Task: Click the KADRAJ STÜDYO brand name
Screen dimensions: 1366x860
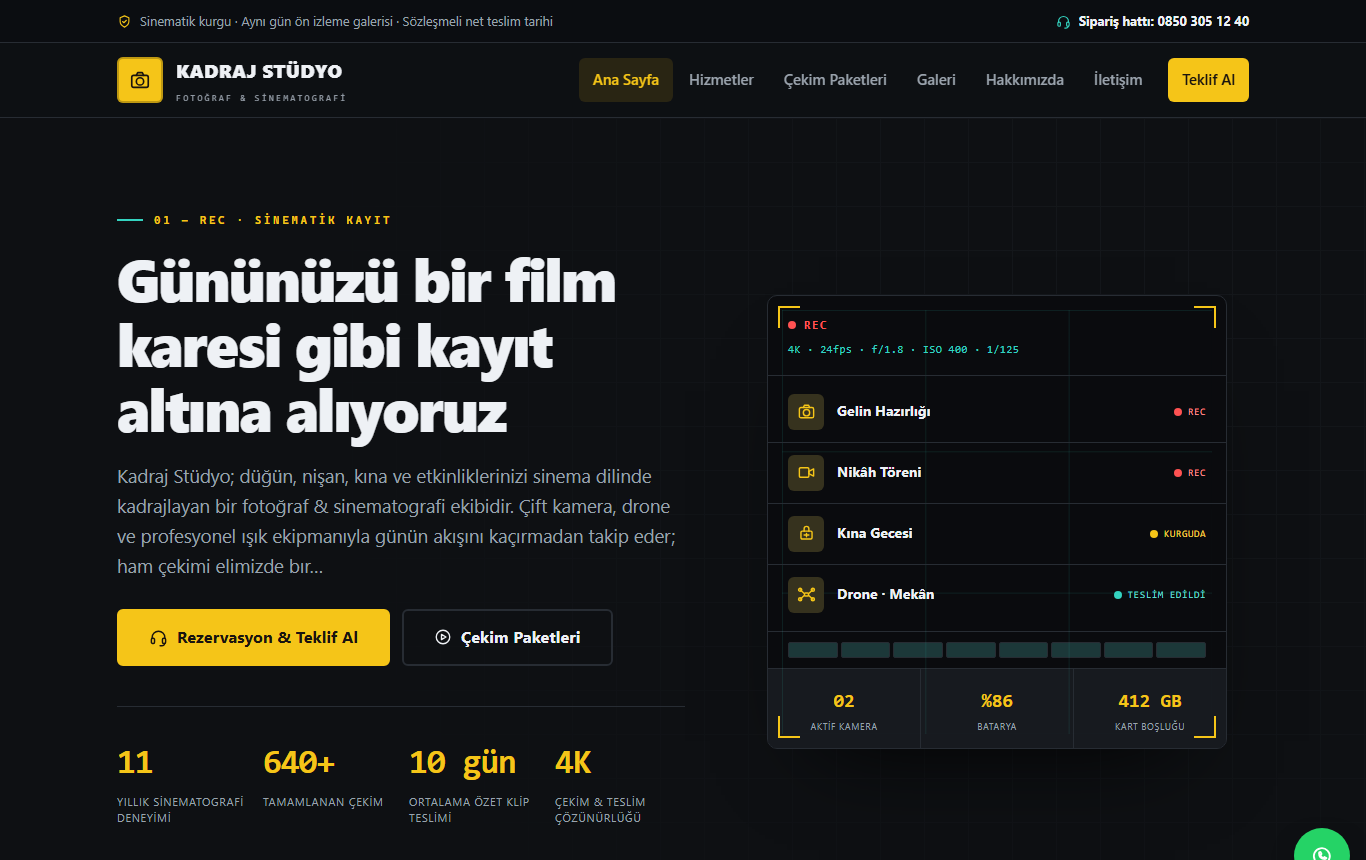Action: (259, 72)
